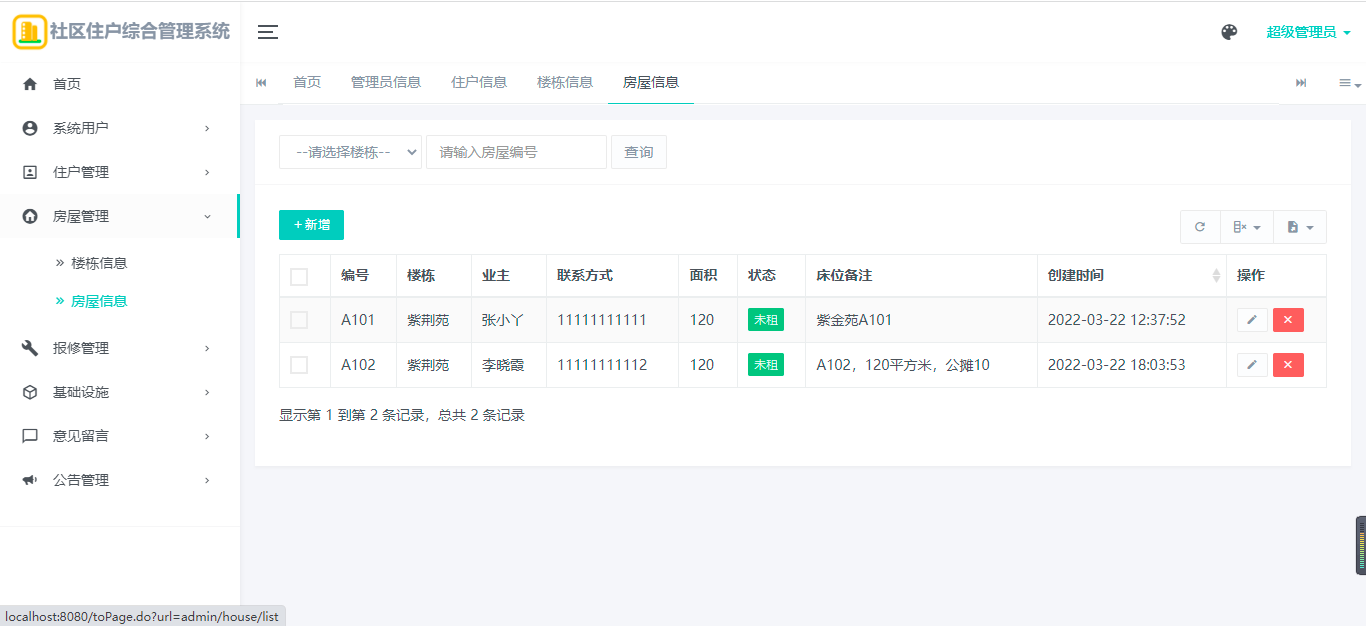Click the megaphone icon beside 公告管理

click(x=30, y=480)
